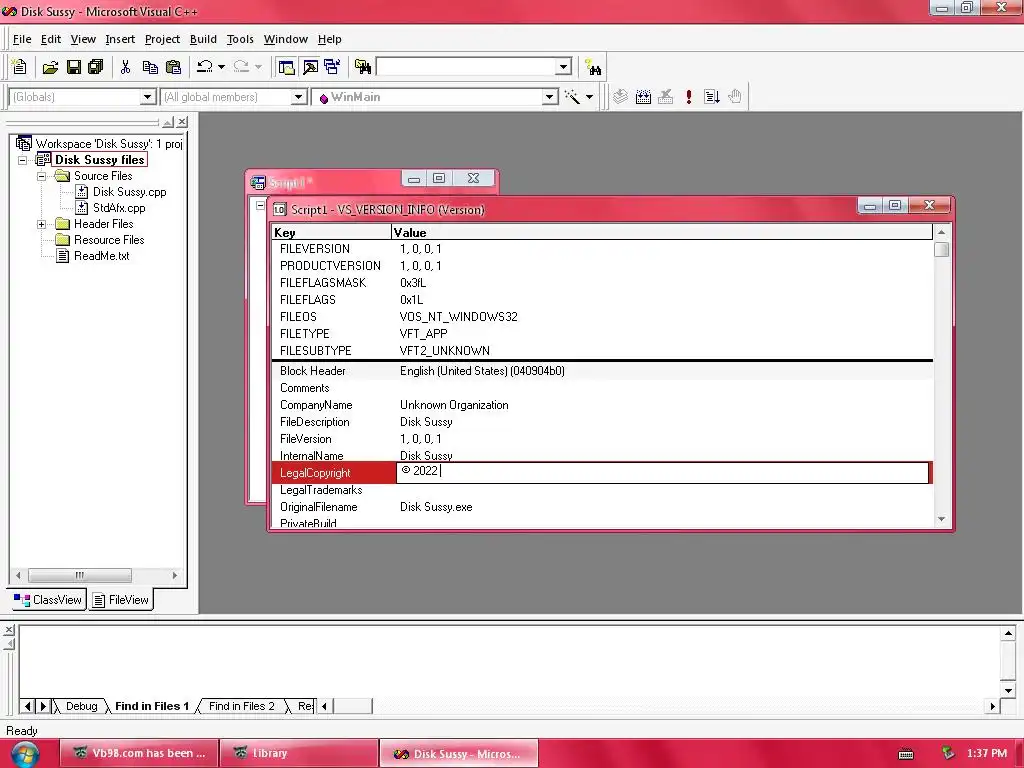This screenshot has width=1024, height=768.
Task: Click the Open file icon
Action: pos(50,67)
